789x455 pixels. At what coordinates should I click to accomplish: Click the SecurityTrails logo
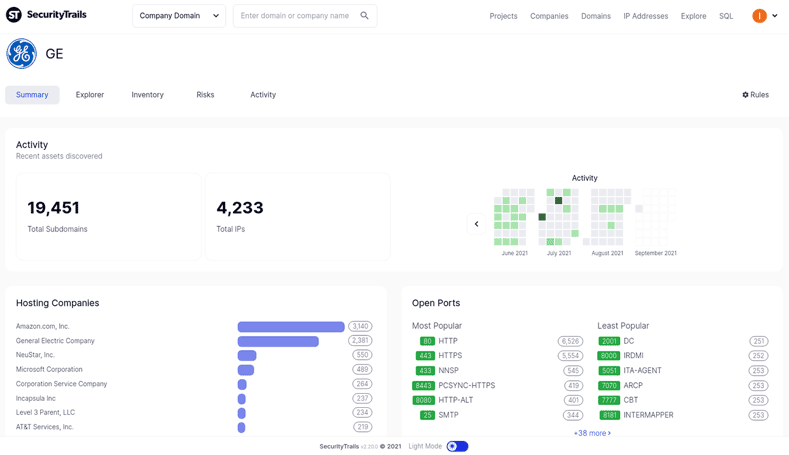pyautogui.click(x=46, y=15)
